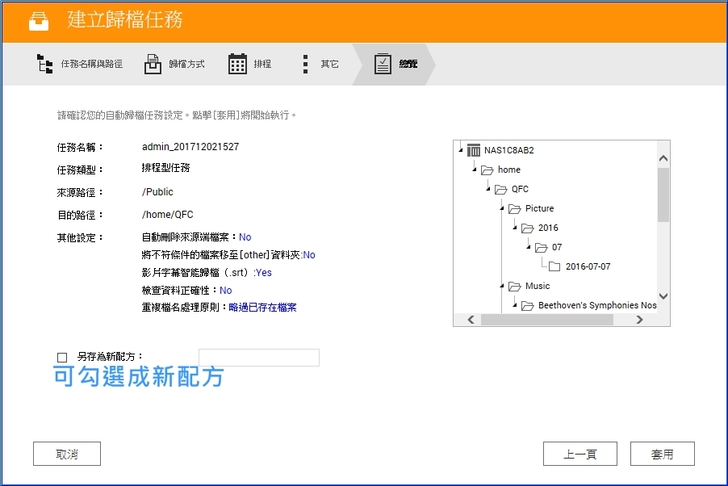Image resolution: width=728 pixels, height=486 pixels.
Task: Collapse the Beethoven's Symphonies node
Action: click(x=514, y=305)
